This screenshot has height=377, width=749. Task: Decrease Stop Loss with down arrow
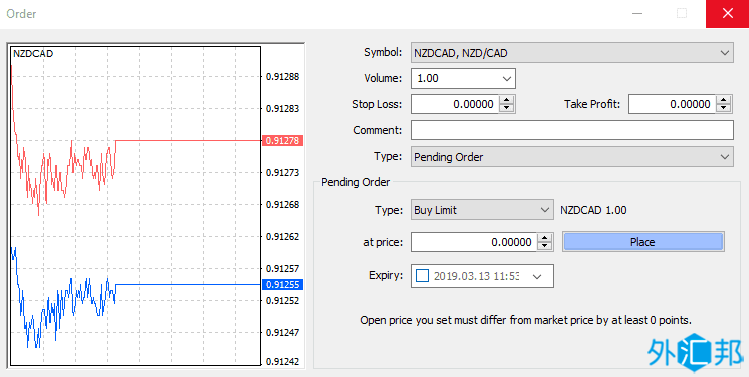pyautogui.click(x=507, y=108)
